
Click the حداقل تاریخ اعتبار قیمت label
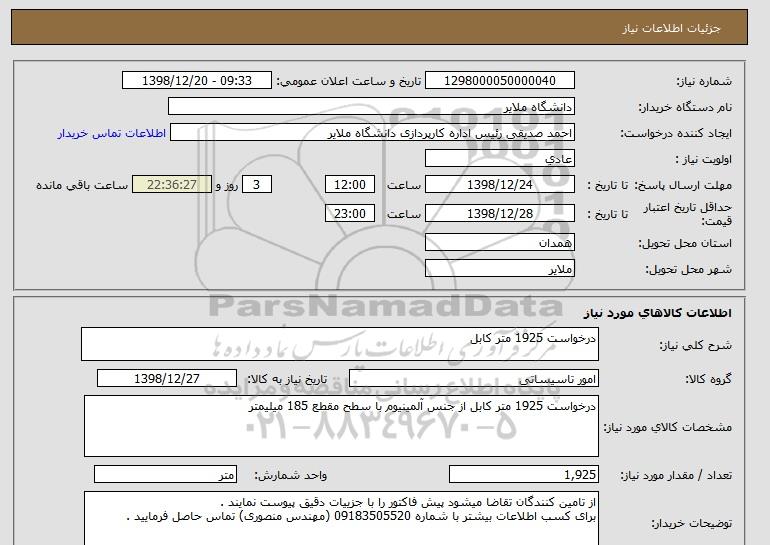pos(688,214)
